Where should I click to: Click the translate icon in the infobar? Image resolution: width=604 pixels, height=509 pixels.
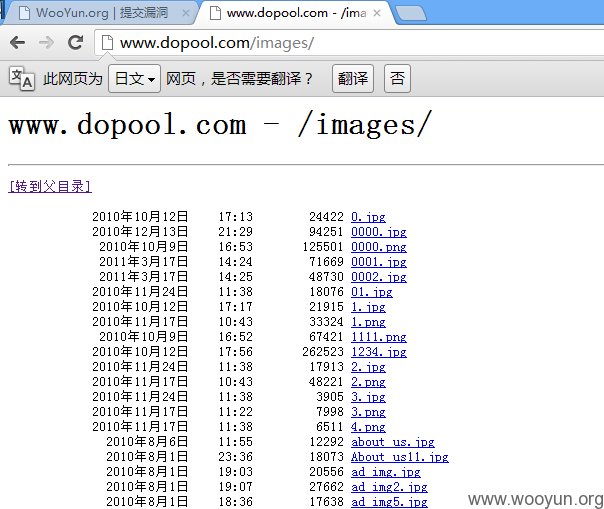coord(22,79)
